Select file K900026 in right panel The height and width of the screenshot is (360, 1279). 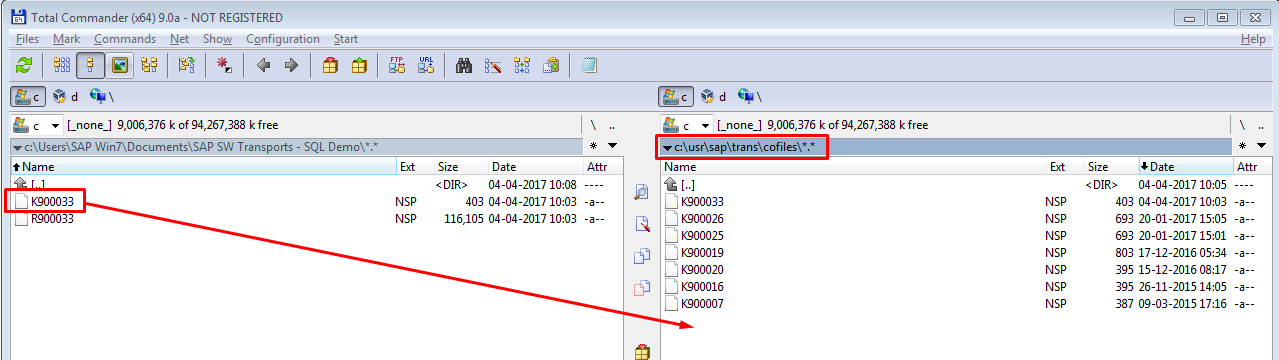point(702,218)
